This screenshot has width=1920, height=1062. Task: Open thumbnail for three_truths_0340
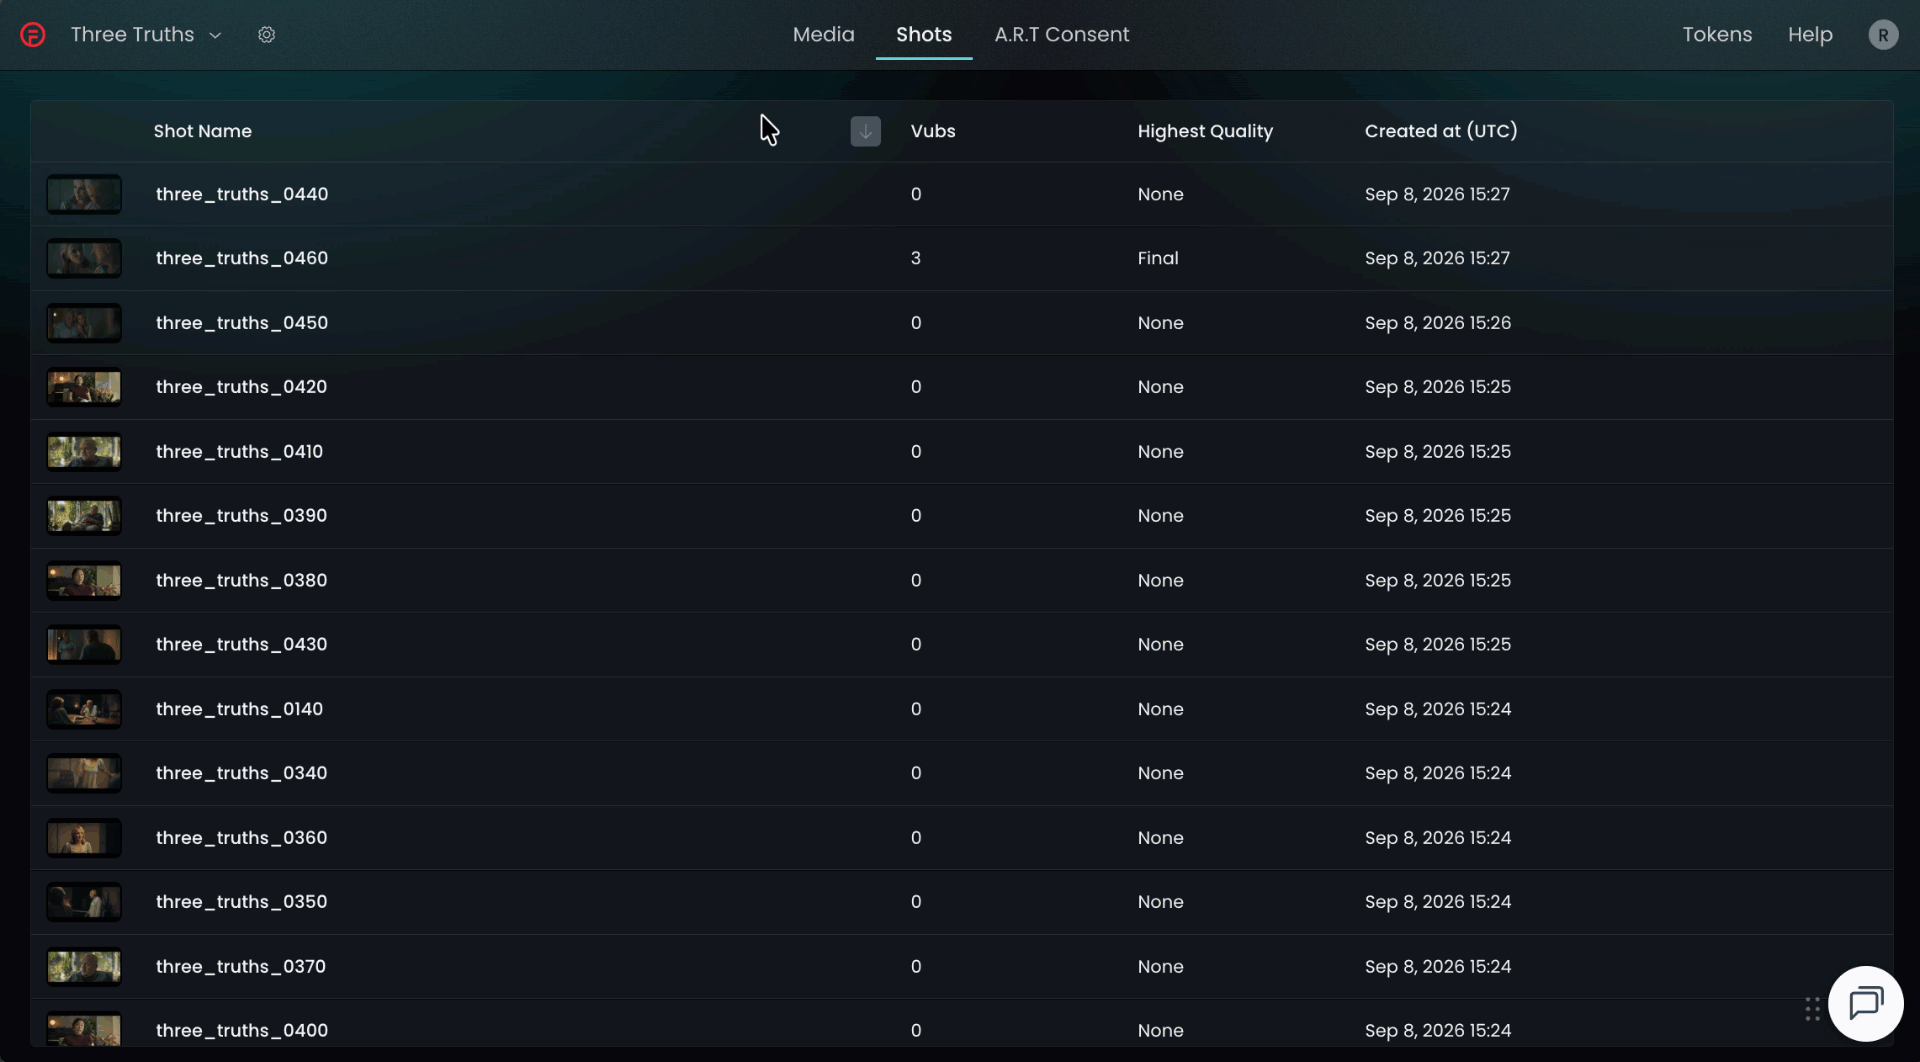coord(84,773)
